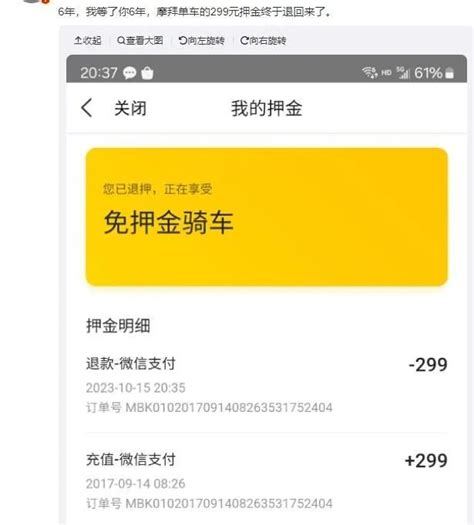The height and width of the screenshot is (525, 474).
Task: Click the 押金明细 section heading
Action: 118,325
